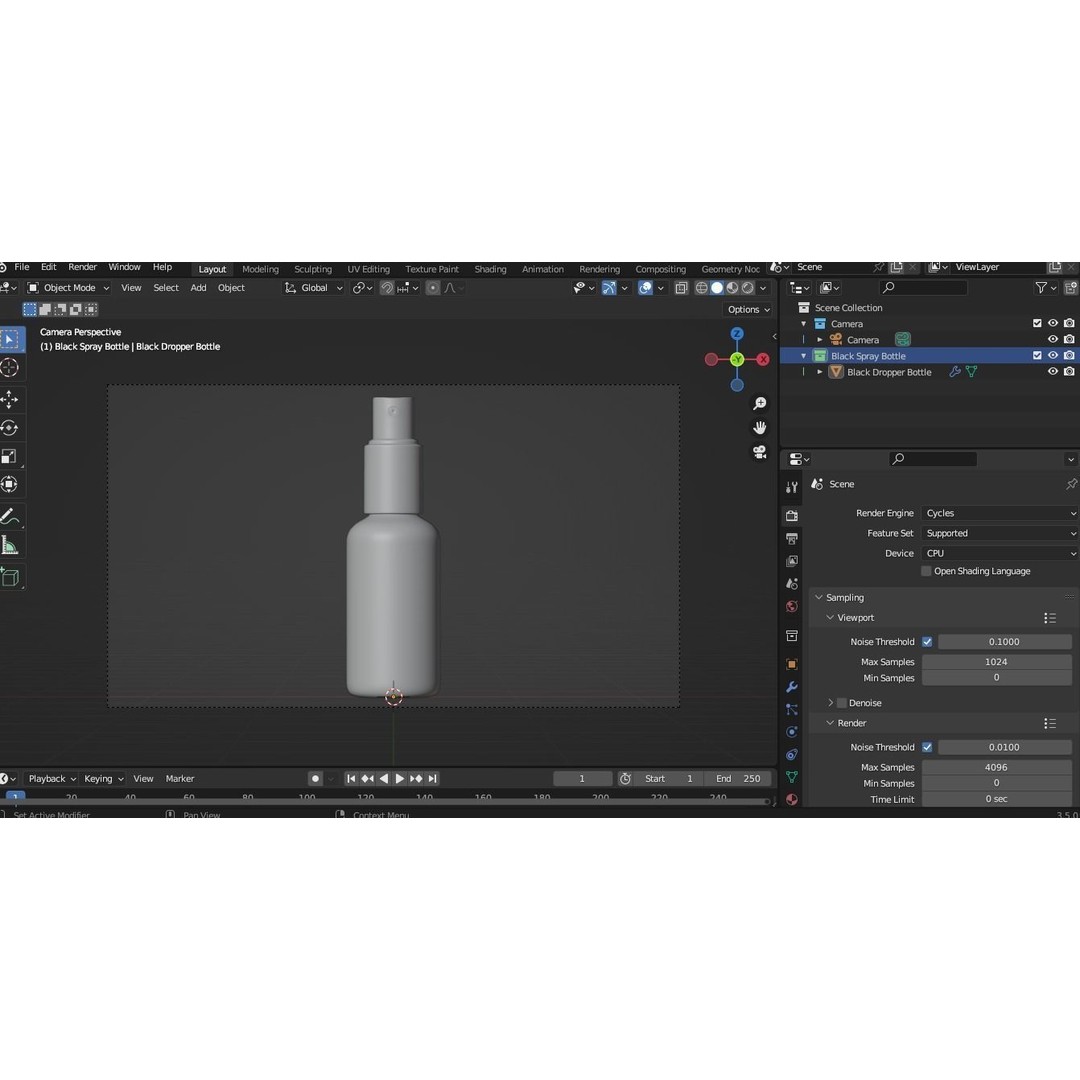The image size is (1080, 1080).
Task: Open the viewport Options dropdown
Action: click(x=749, y=310)
